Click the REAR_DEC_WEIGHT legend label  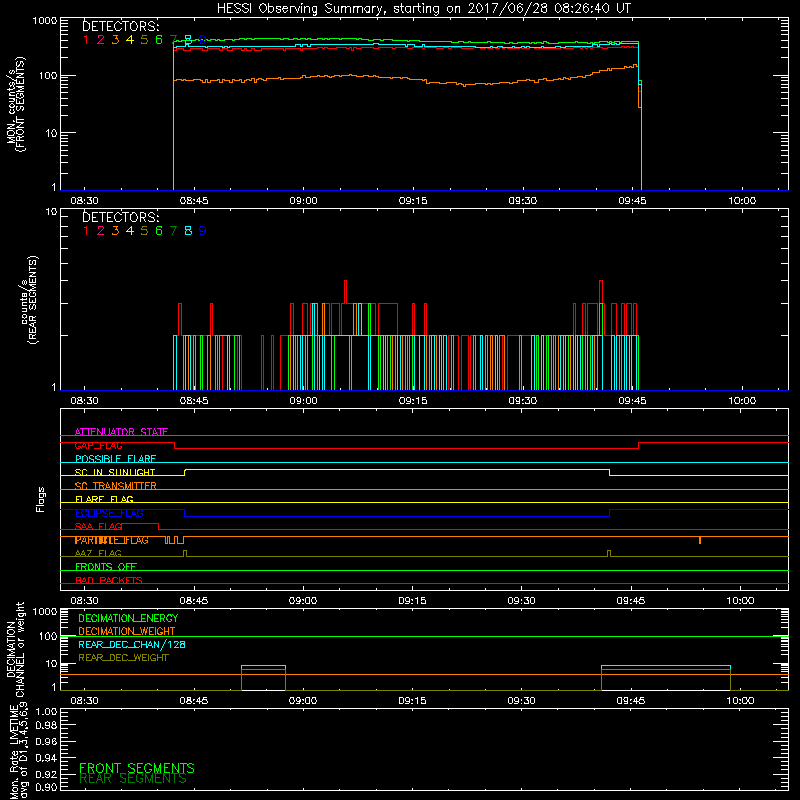[123, 658]
